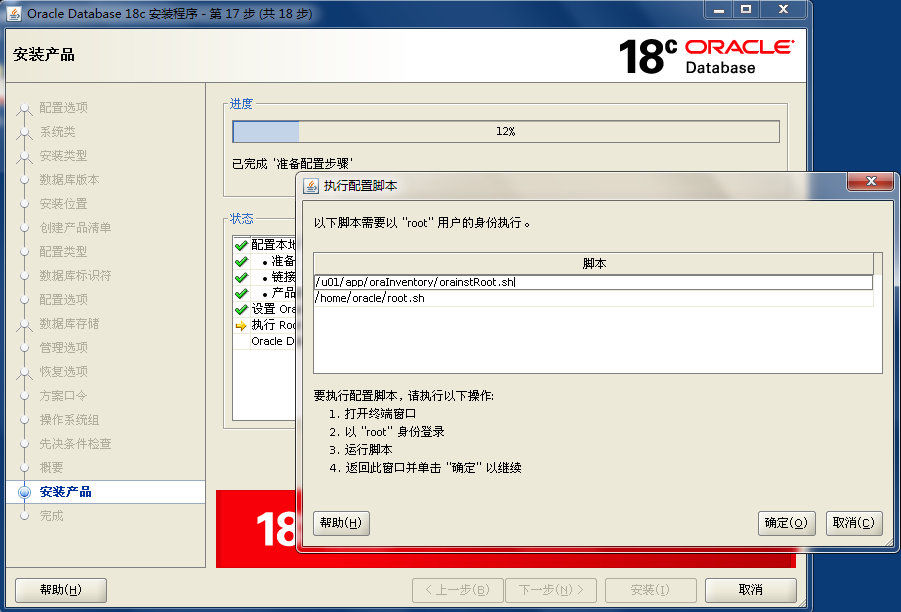Click the instruction line 2. 以 "root" 身份登录

tap(387, 432)
